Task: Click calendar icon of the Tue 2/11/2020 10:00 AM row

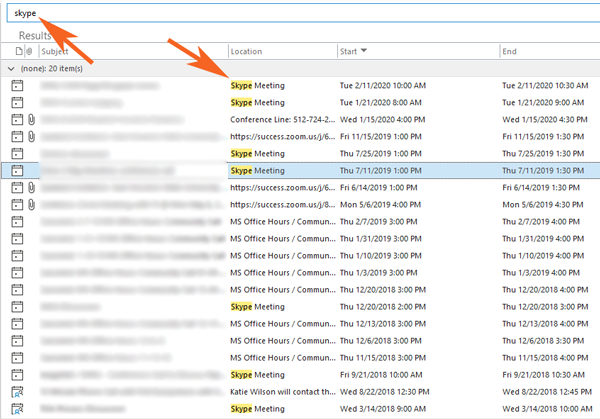Action: click(17, 86)
